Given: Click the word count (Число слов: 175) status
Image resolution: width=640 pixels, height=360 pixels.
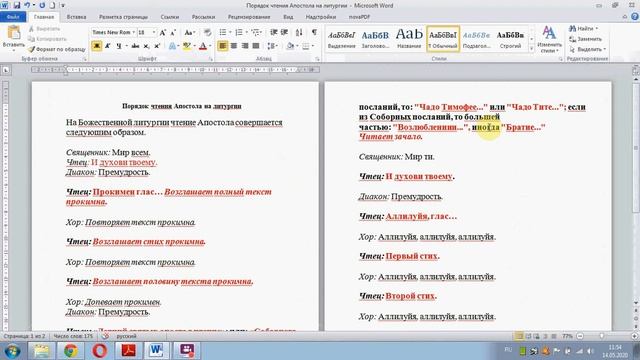Looking at the screenshot, I should tap(73, 336).
